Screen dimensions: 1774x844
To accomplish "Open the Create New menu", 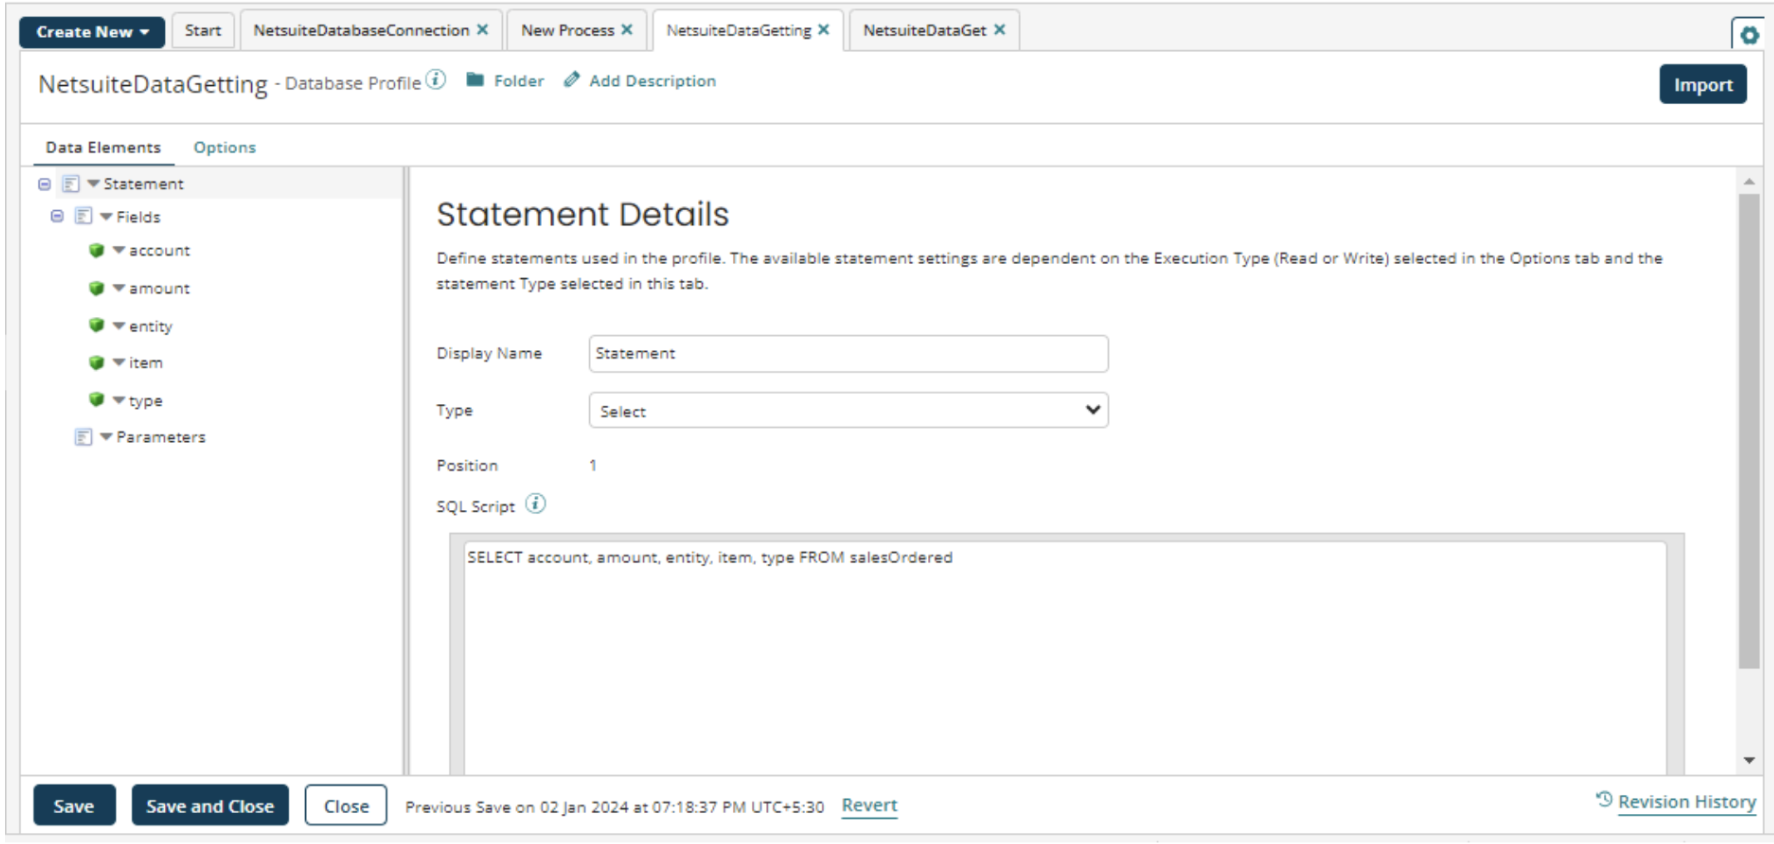I will pos(92,32).
